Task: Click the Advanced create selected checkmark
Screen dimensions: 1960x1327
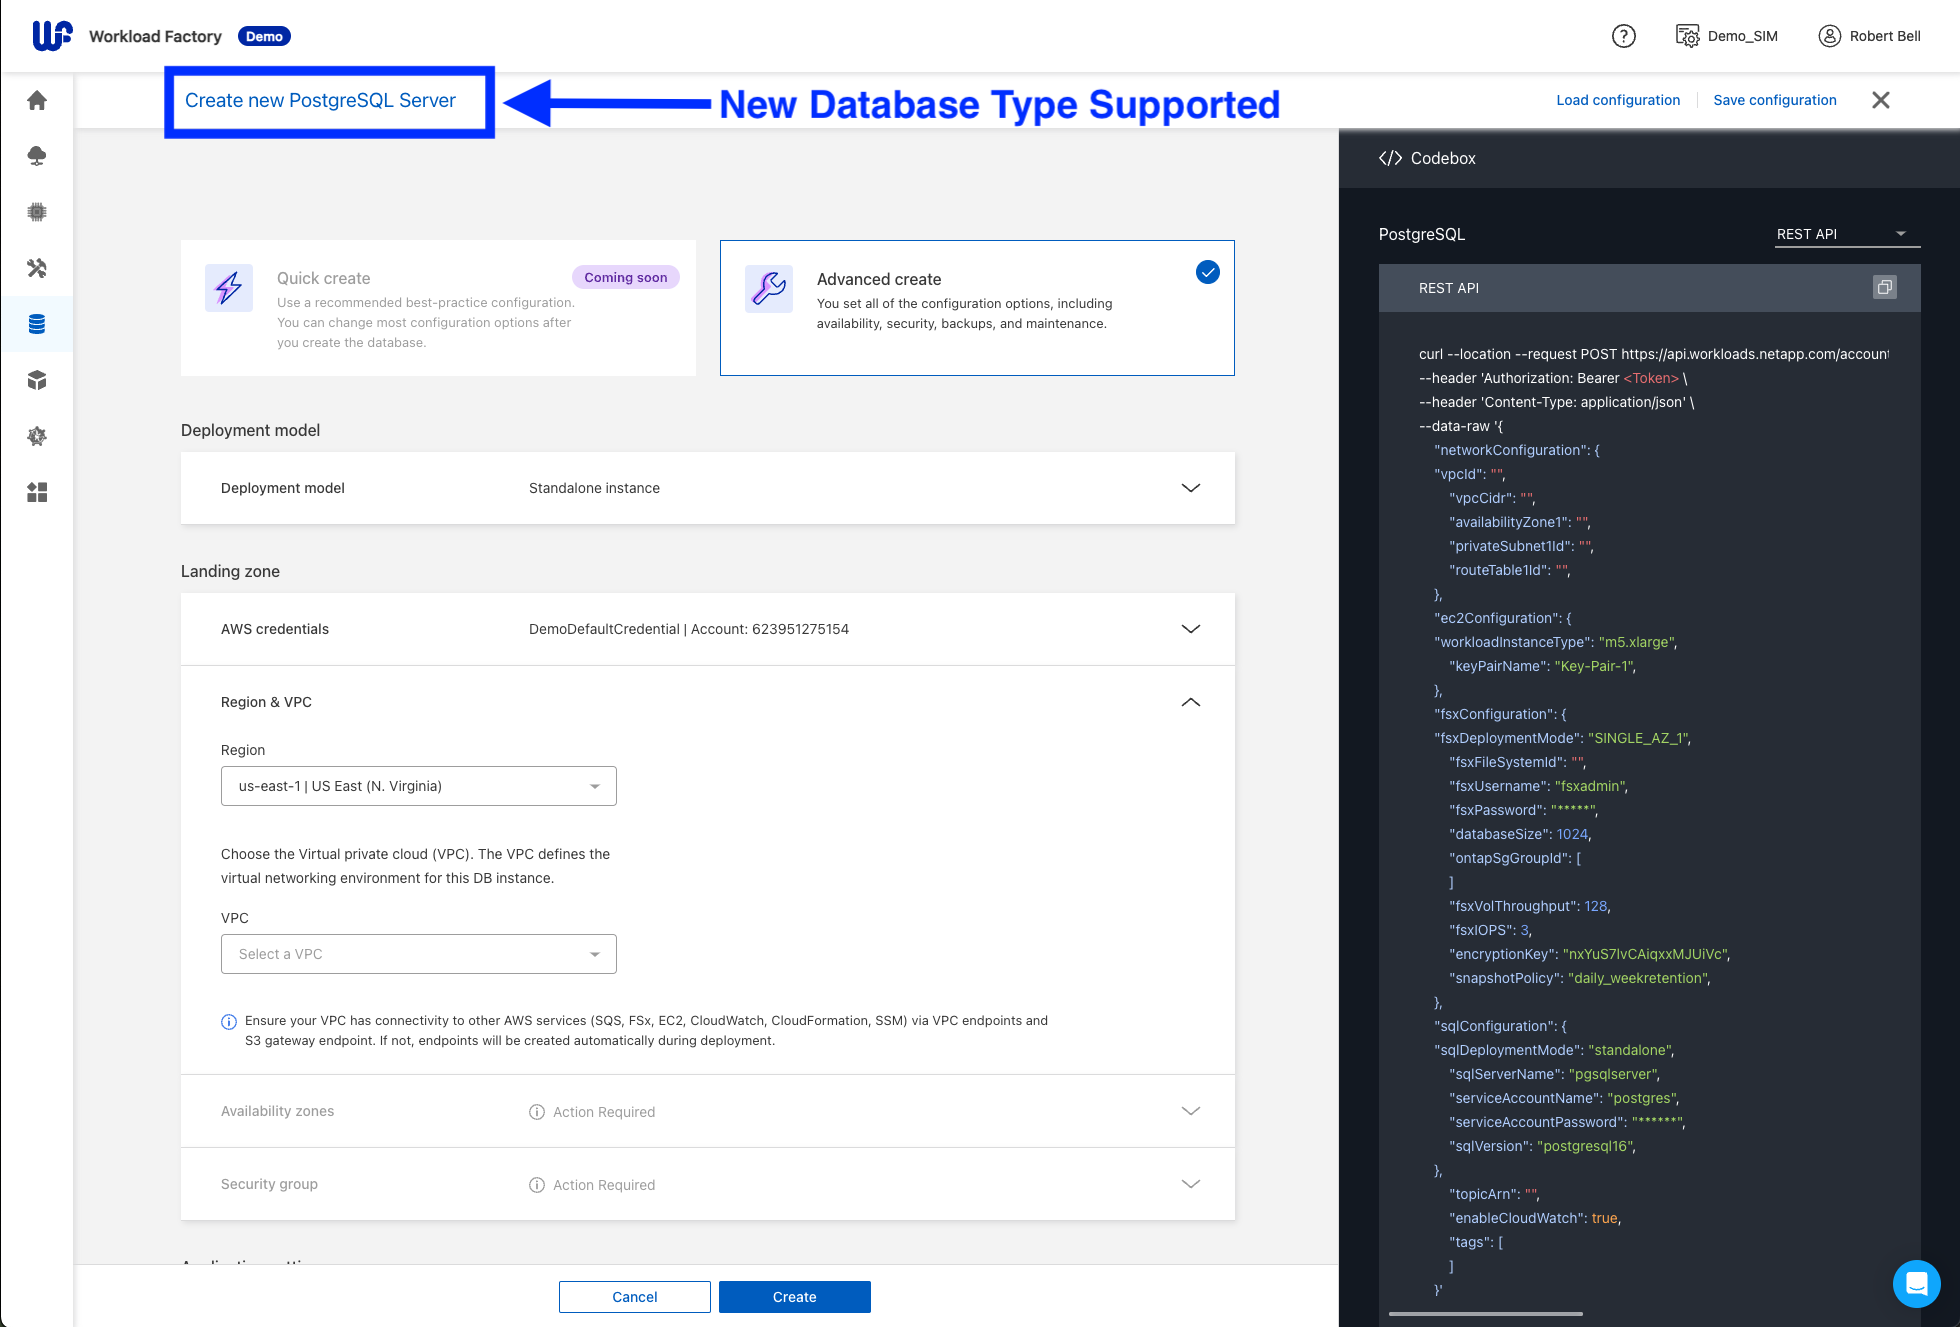Action: (x=1207, y=272)
